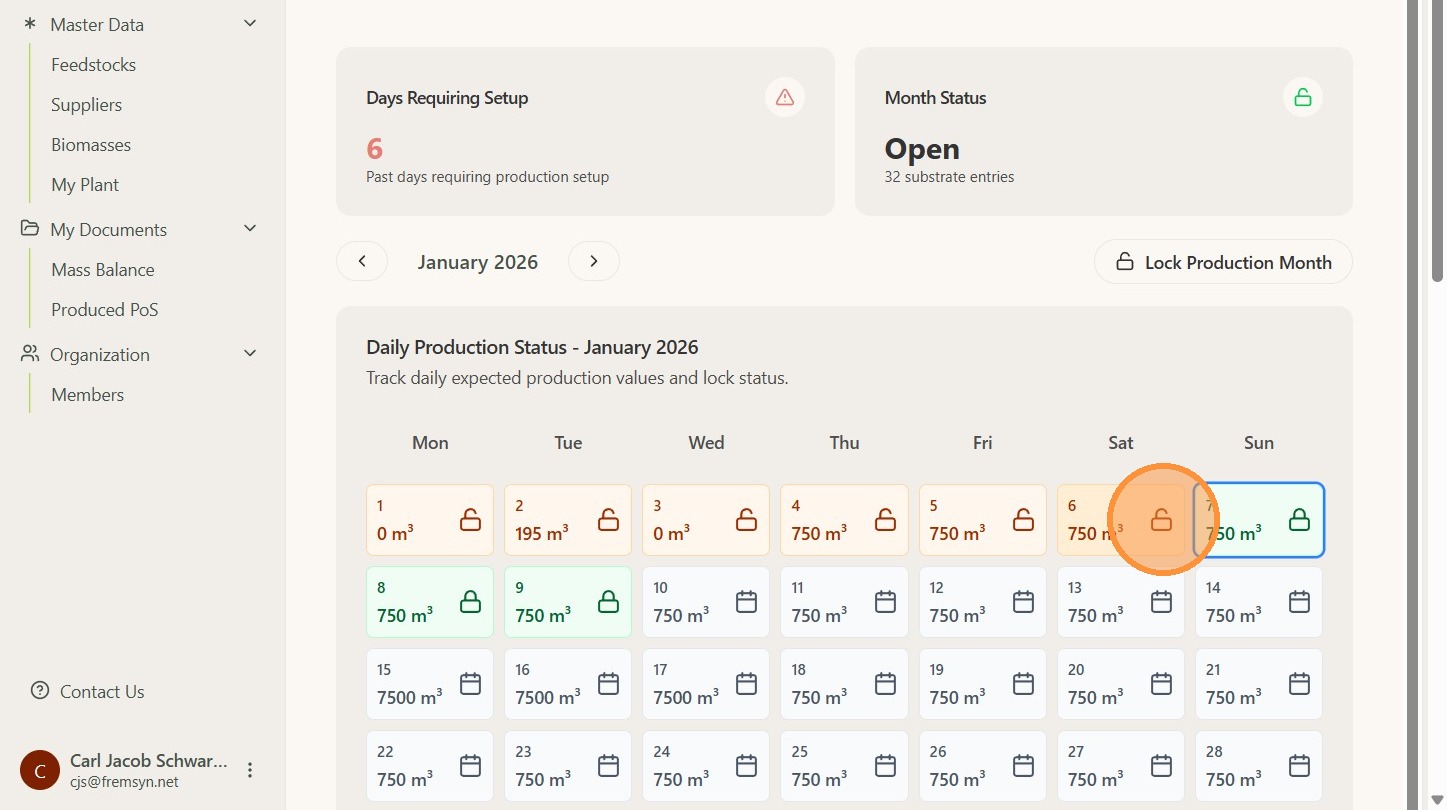Click the calendar icon on day 21
This screenshot has width=1447, height=810.
(1298, 684)
